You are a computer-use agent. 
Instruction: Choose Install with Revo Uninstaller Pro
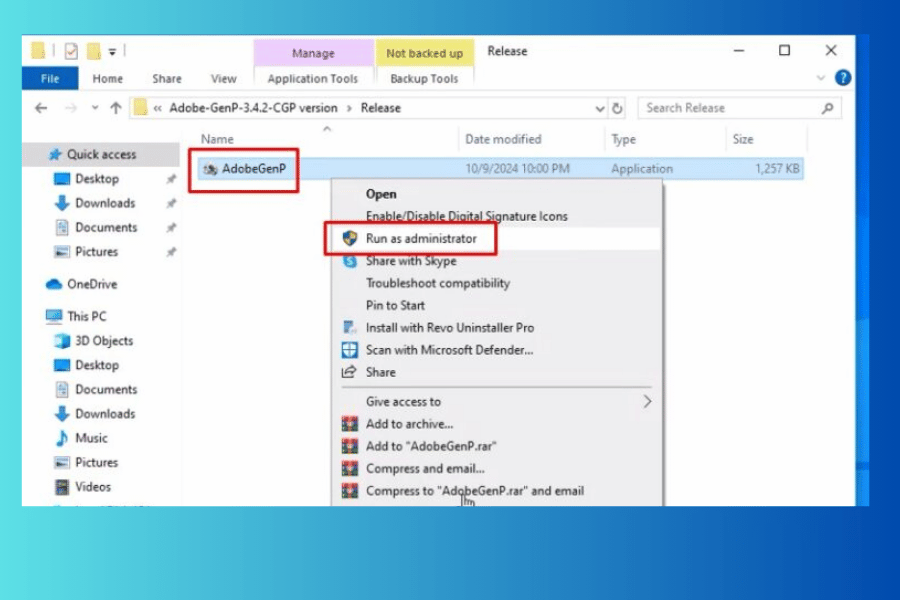point(449,327)
